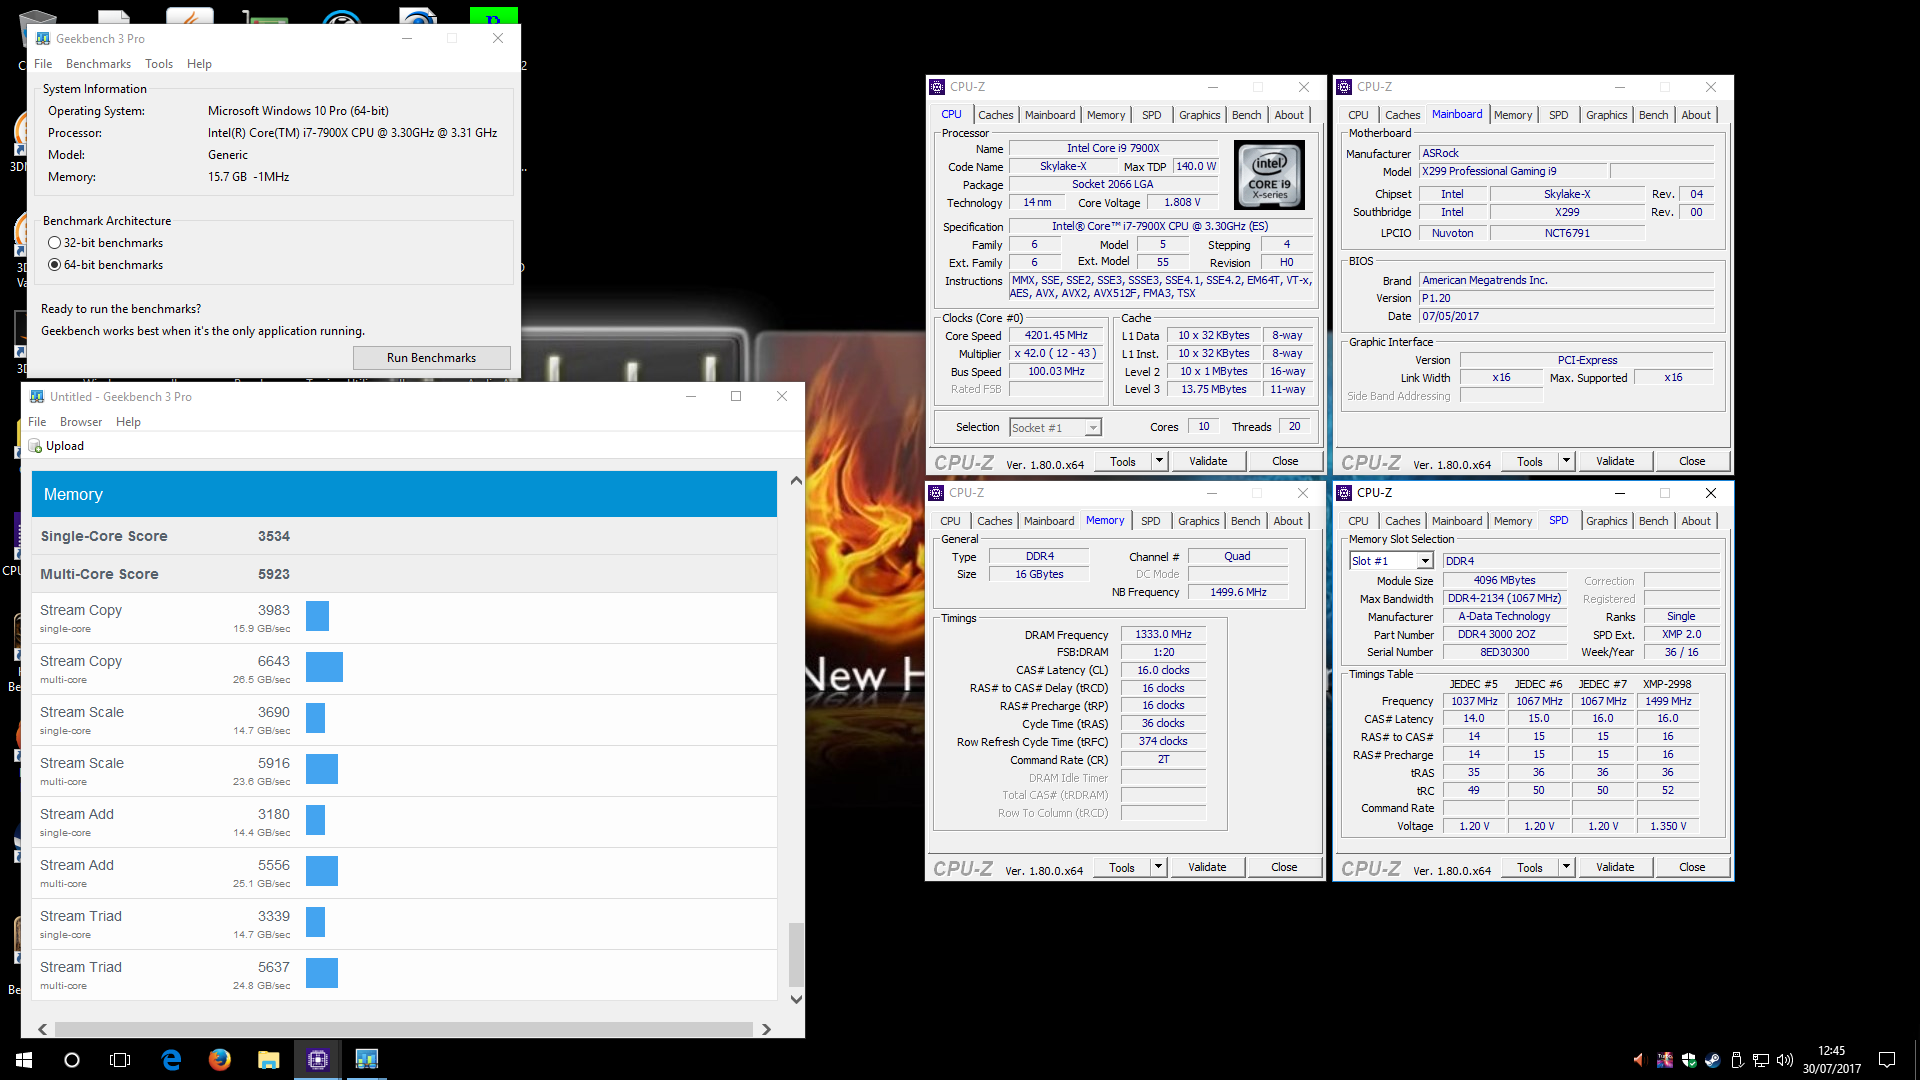Click the Geekbench results horizontal scrollbar track
1920x1080 pixels.
404,1029
